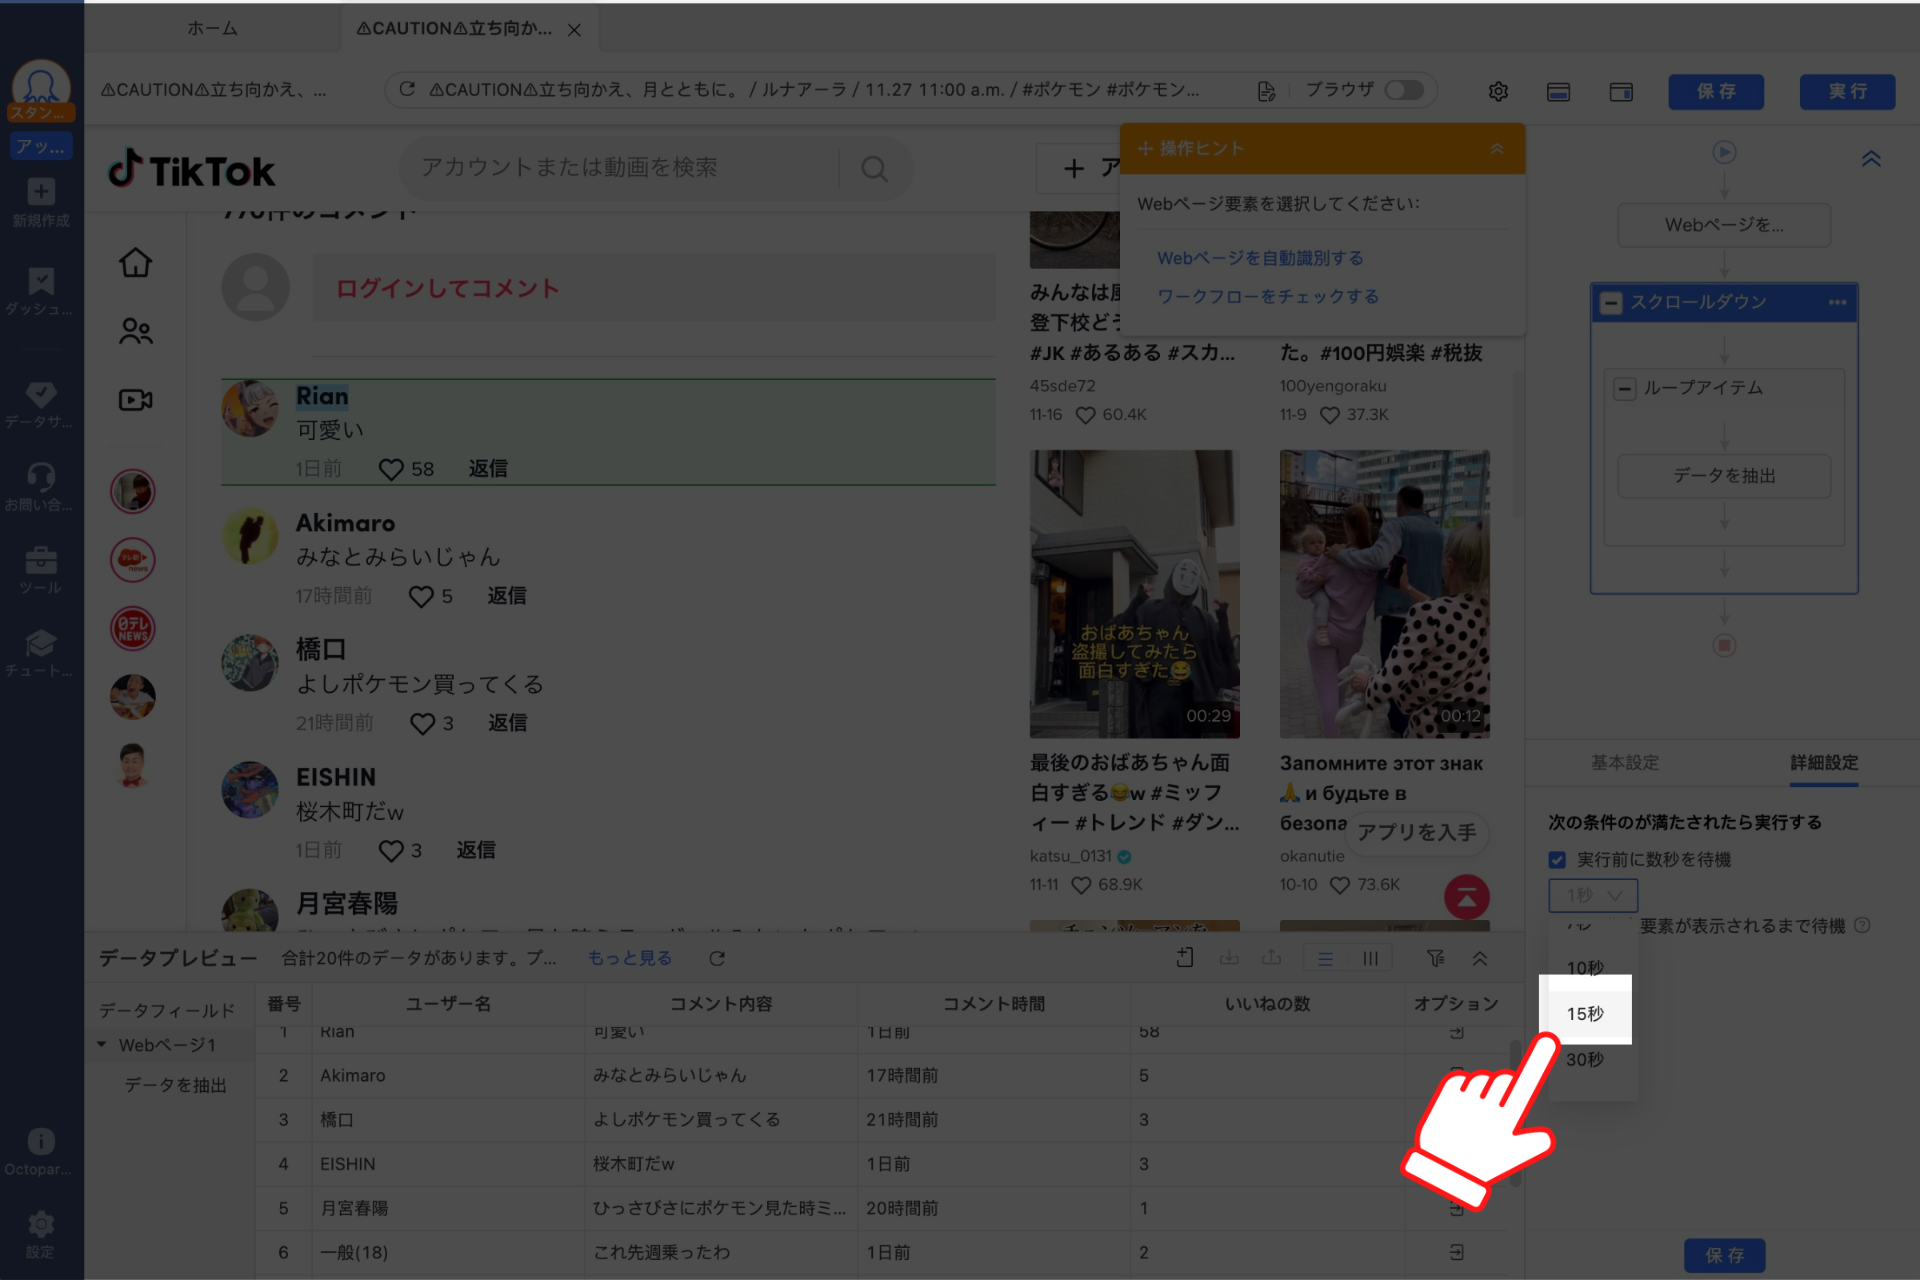The width and height of the screenshot is (1920, 1280).
Task: Open workflow settings gear icon
Action: click(1498, 91)
